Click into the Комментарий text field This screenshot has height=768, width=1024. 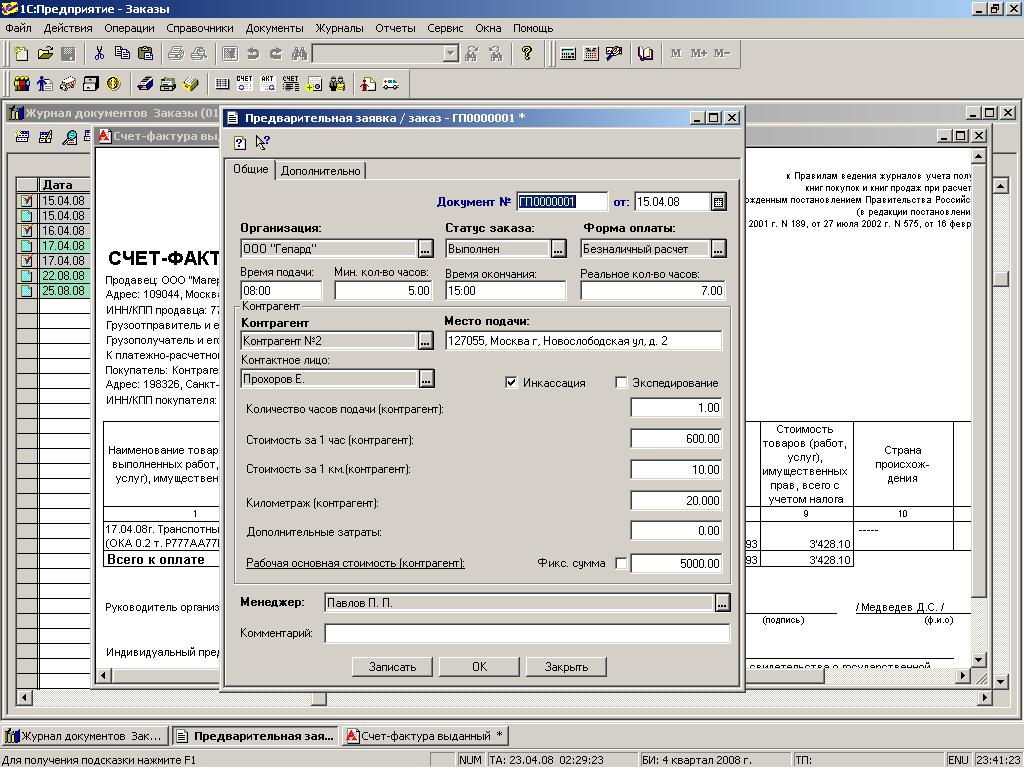click(527, 633)
